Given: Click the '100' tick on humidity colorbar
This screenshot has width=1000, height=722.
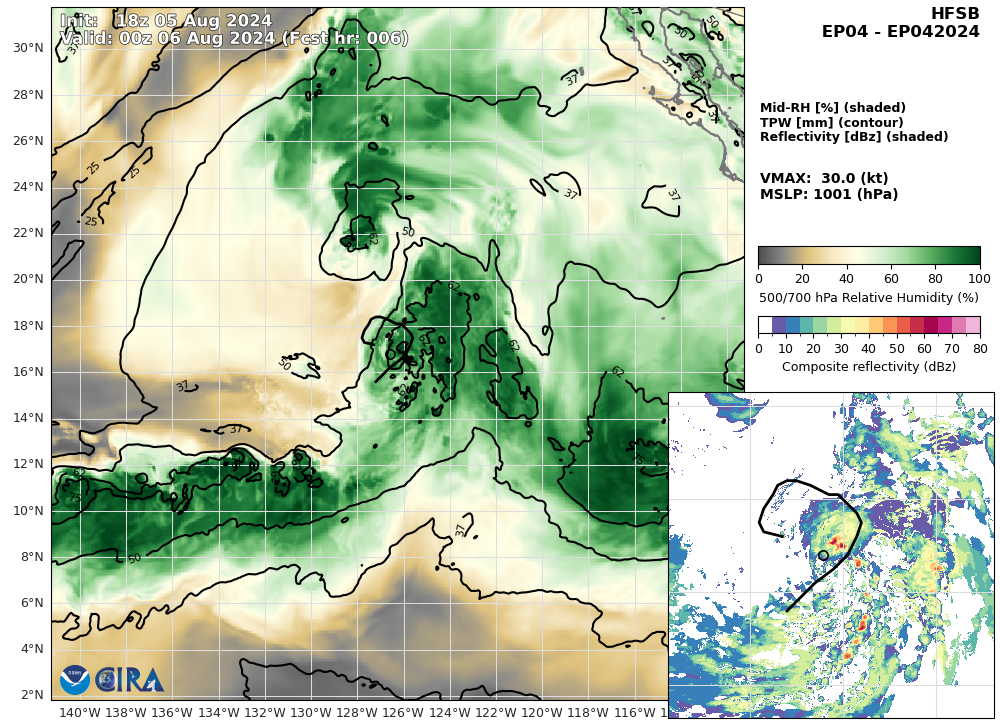Looking at the screenshot, I should [979, 279].
